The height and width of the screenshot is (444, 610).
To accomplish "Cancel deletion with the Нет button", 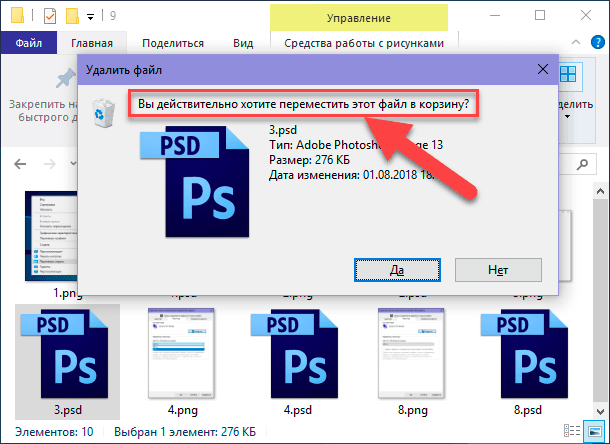I will [498, 270].
